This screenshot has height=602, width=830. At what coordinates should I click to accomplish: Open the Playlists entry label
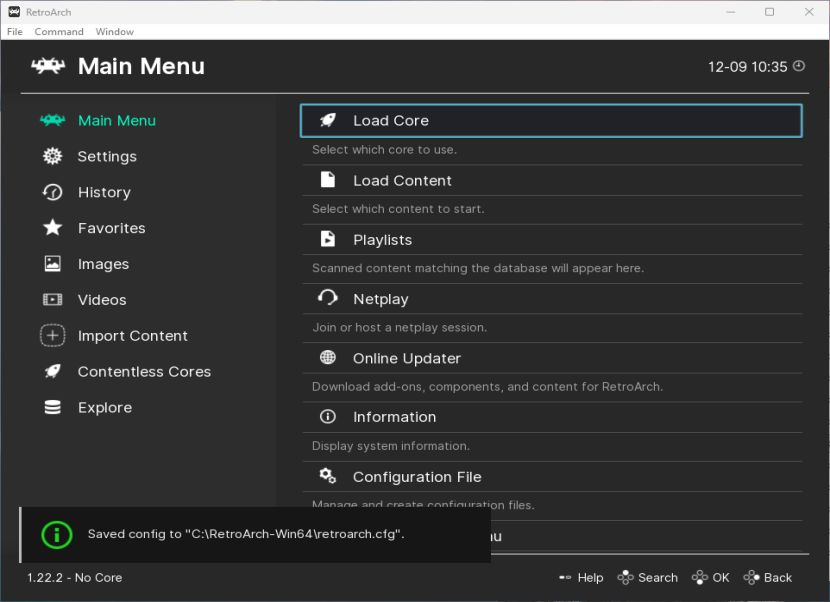tap(383, 240)
